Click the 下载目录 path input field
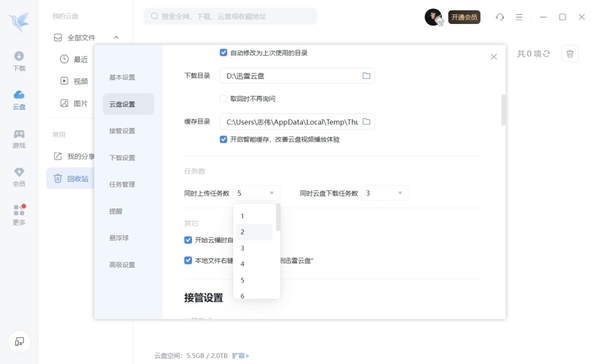Image resolution: width=600 pixels, height=364 pixels. tap(297, 76)
